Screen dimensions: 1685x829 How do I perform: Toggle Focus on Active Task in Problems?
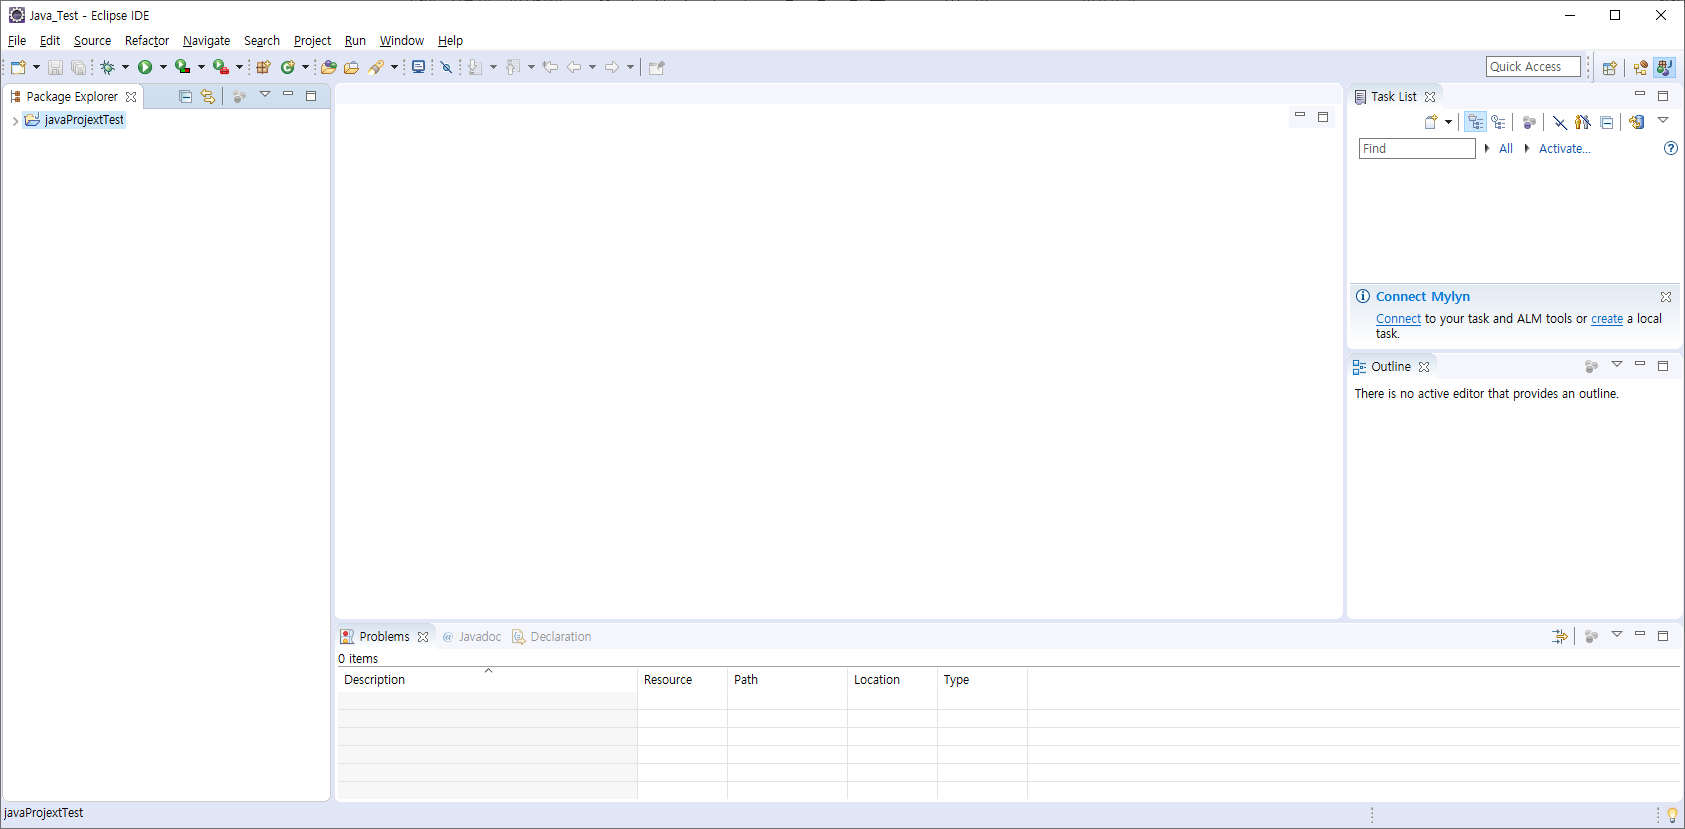click(1591, 636)
